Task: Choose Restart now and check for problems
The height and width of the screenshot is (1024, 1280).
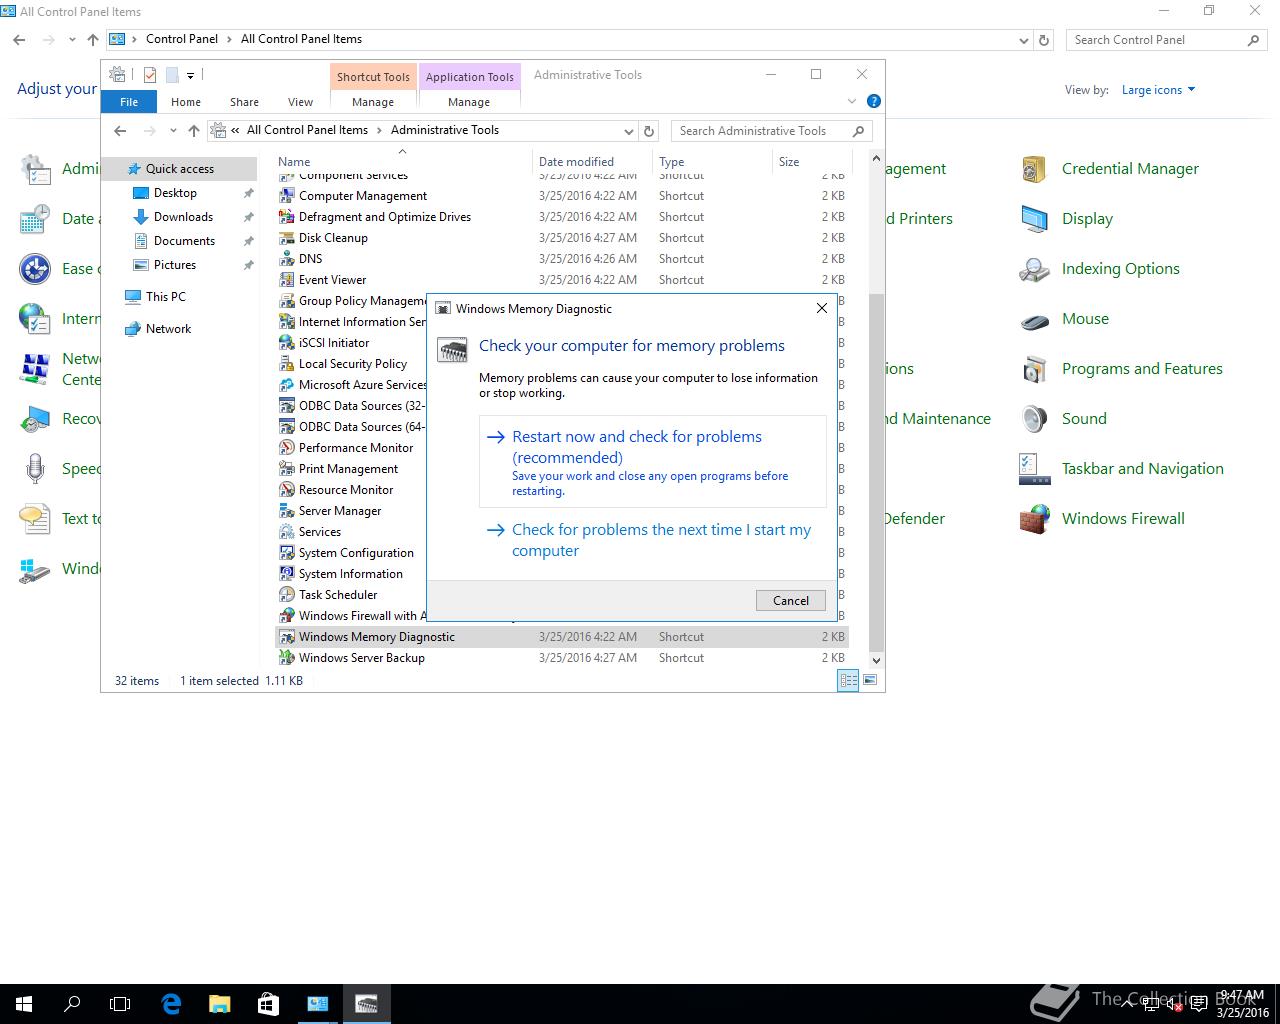Action: (x=653, y=462)
